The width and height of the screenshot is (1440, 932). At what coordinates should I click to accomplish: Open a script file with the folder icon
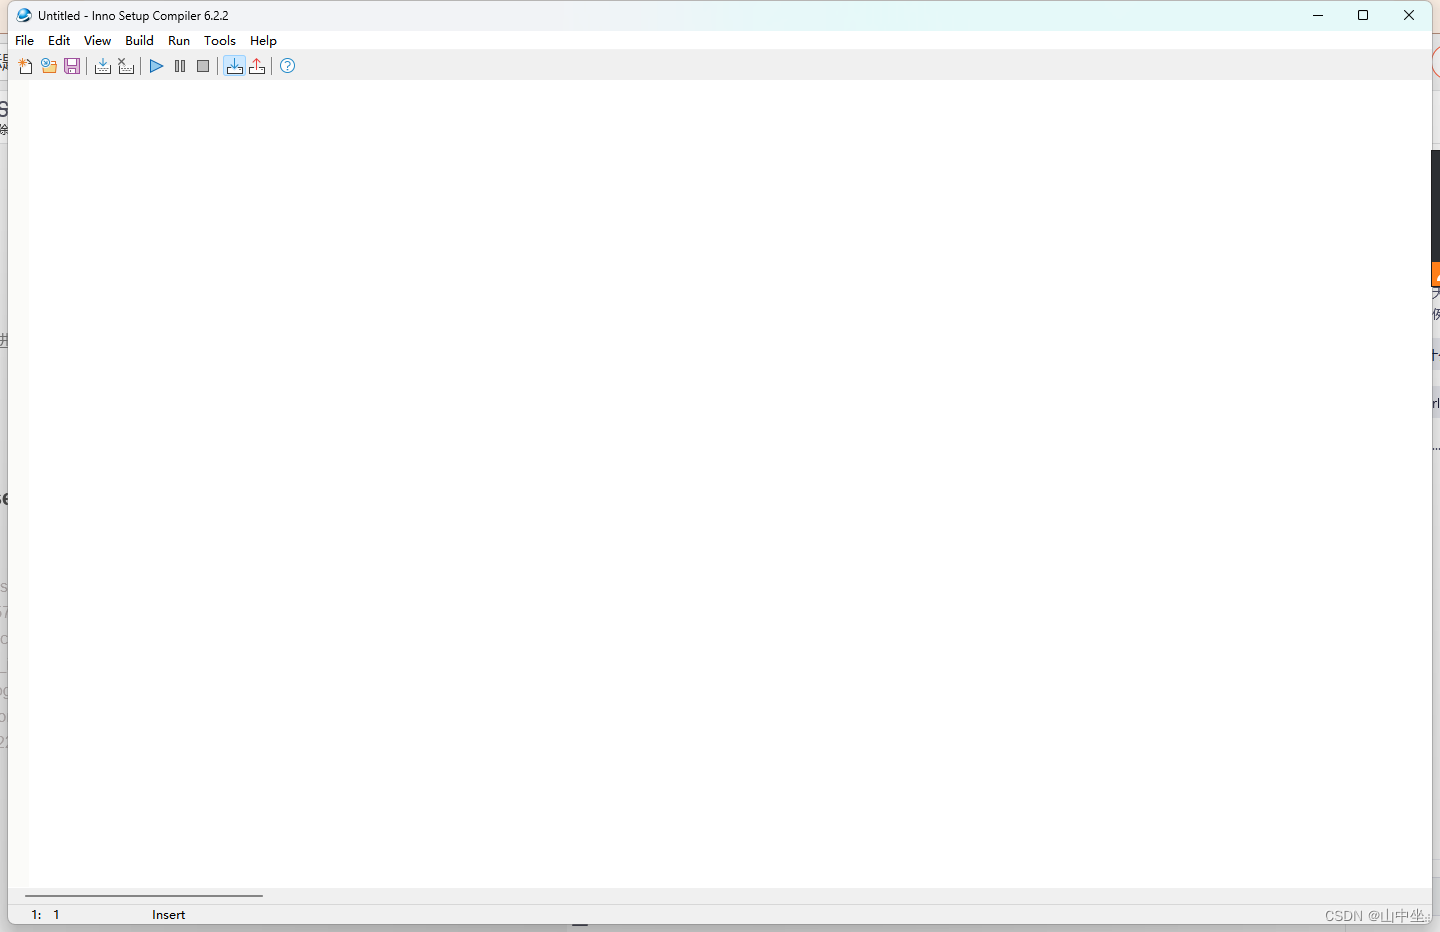click(x=49, y=66)
